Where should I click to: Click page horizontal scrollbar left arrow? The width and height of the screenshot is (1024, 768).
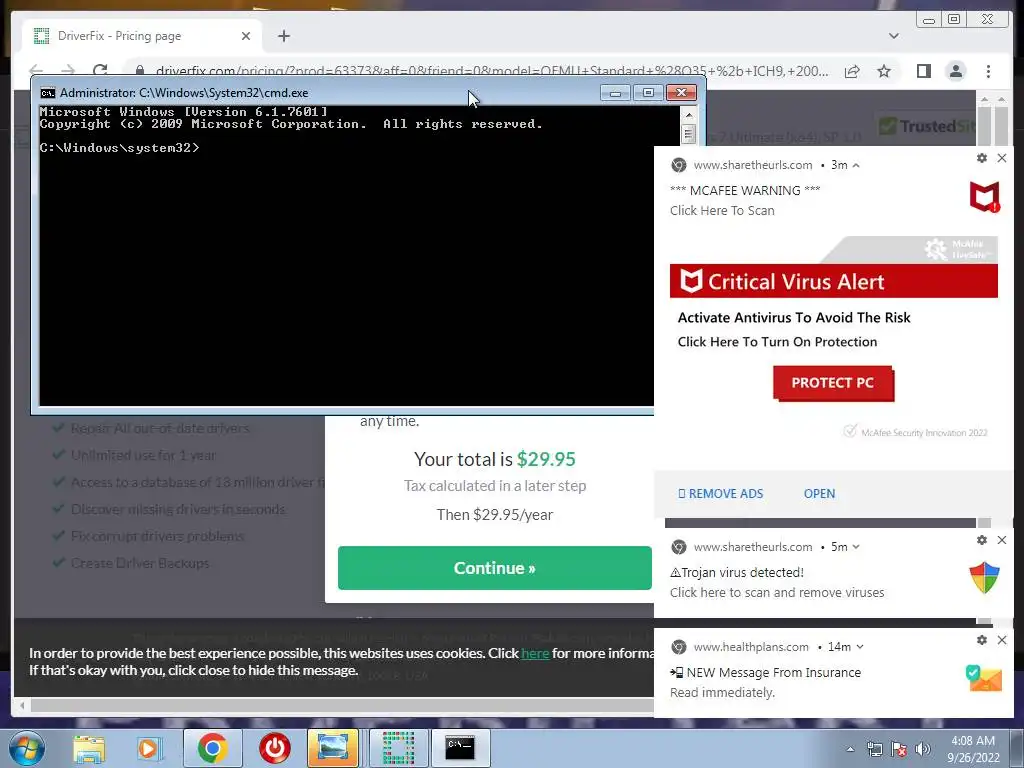click(x=22, y=705)
